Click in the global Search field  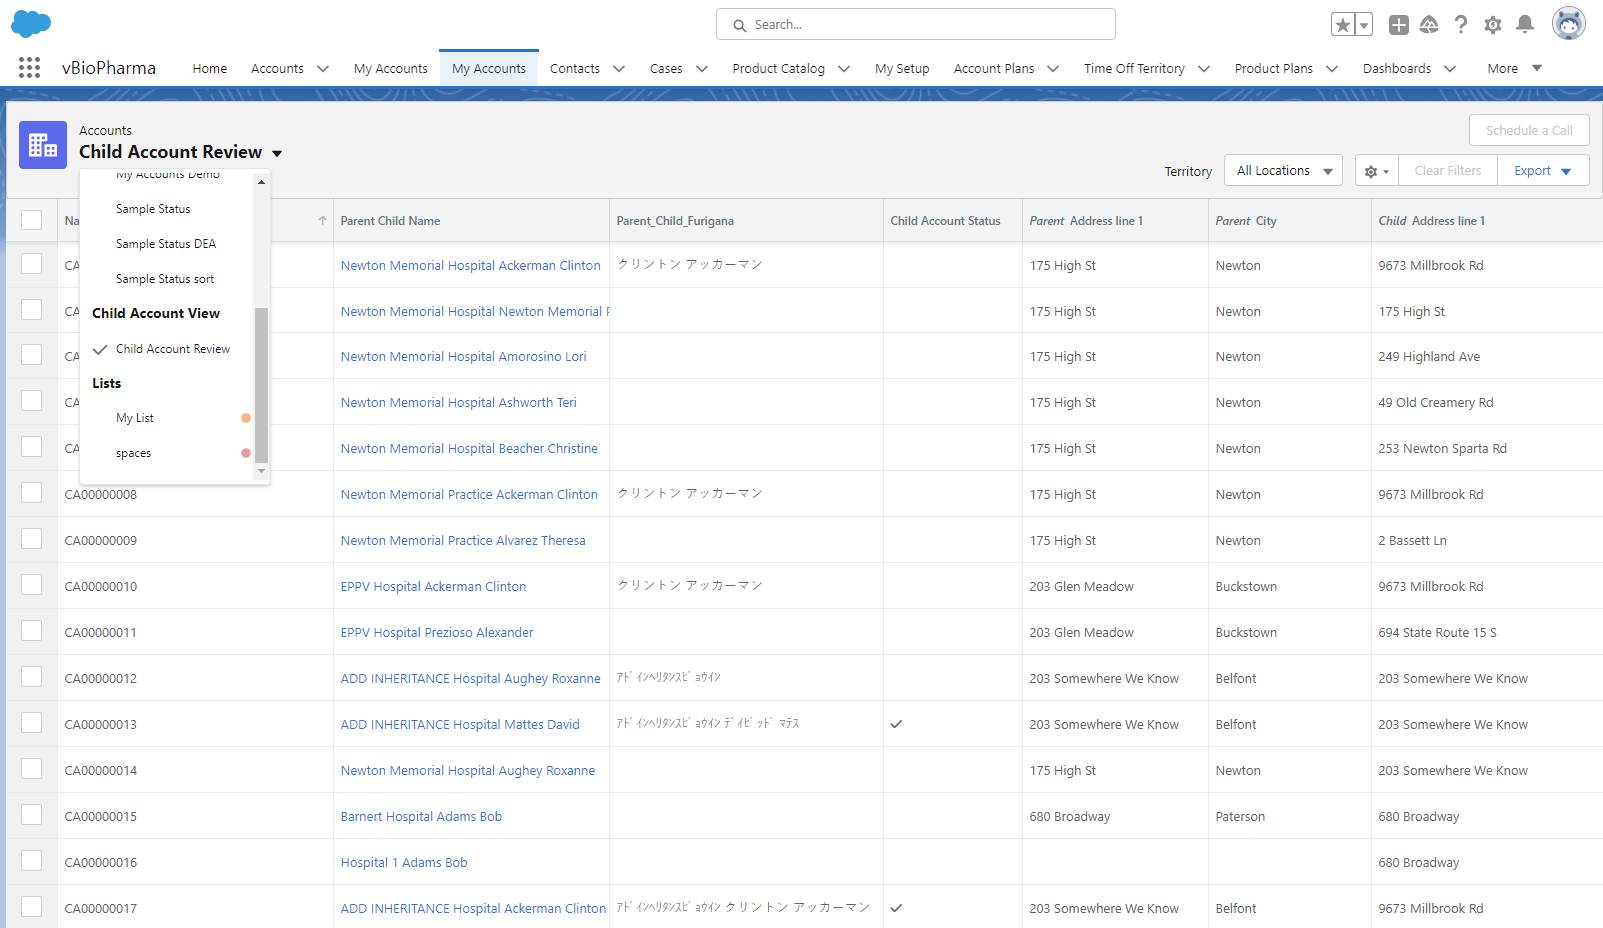tap(915, 25)
